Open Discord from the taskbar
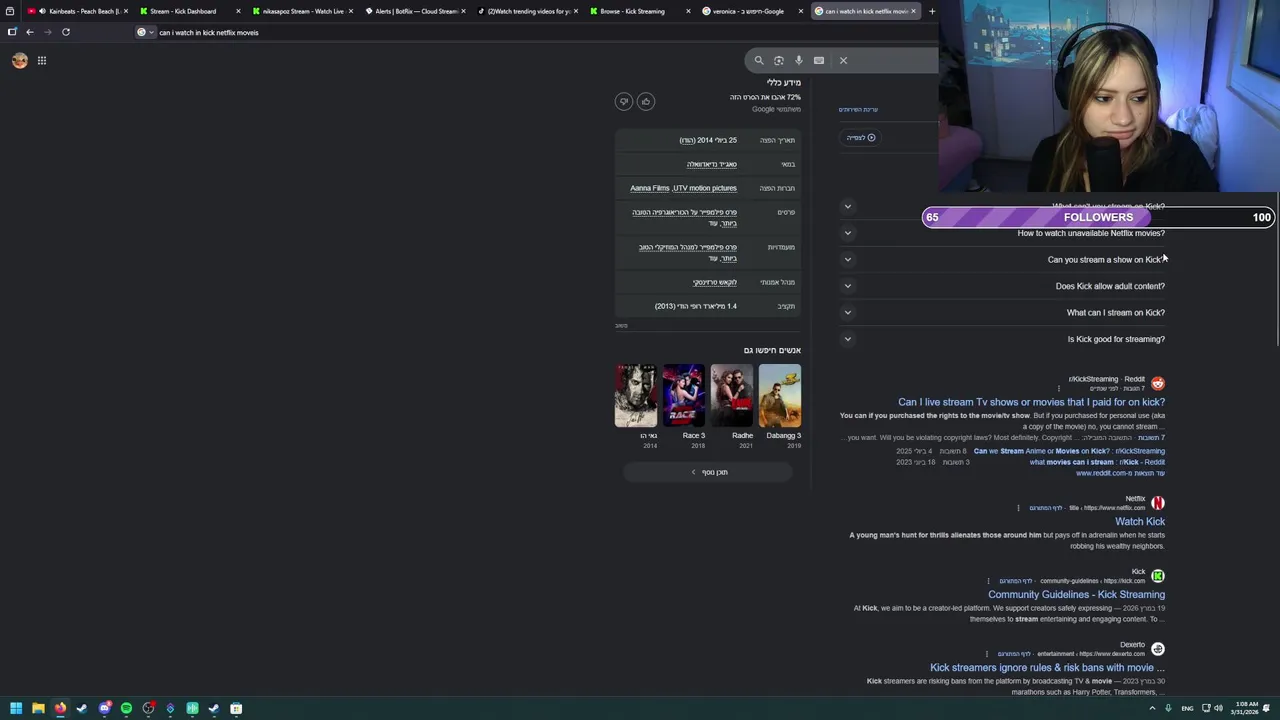1280x720 pixels. click(104, 708)
